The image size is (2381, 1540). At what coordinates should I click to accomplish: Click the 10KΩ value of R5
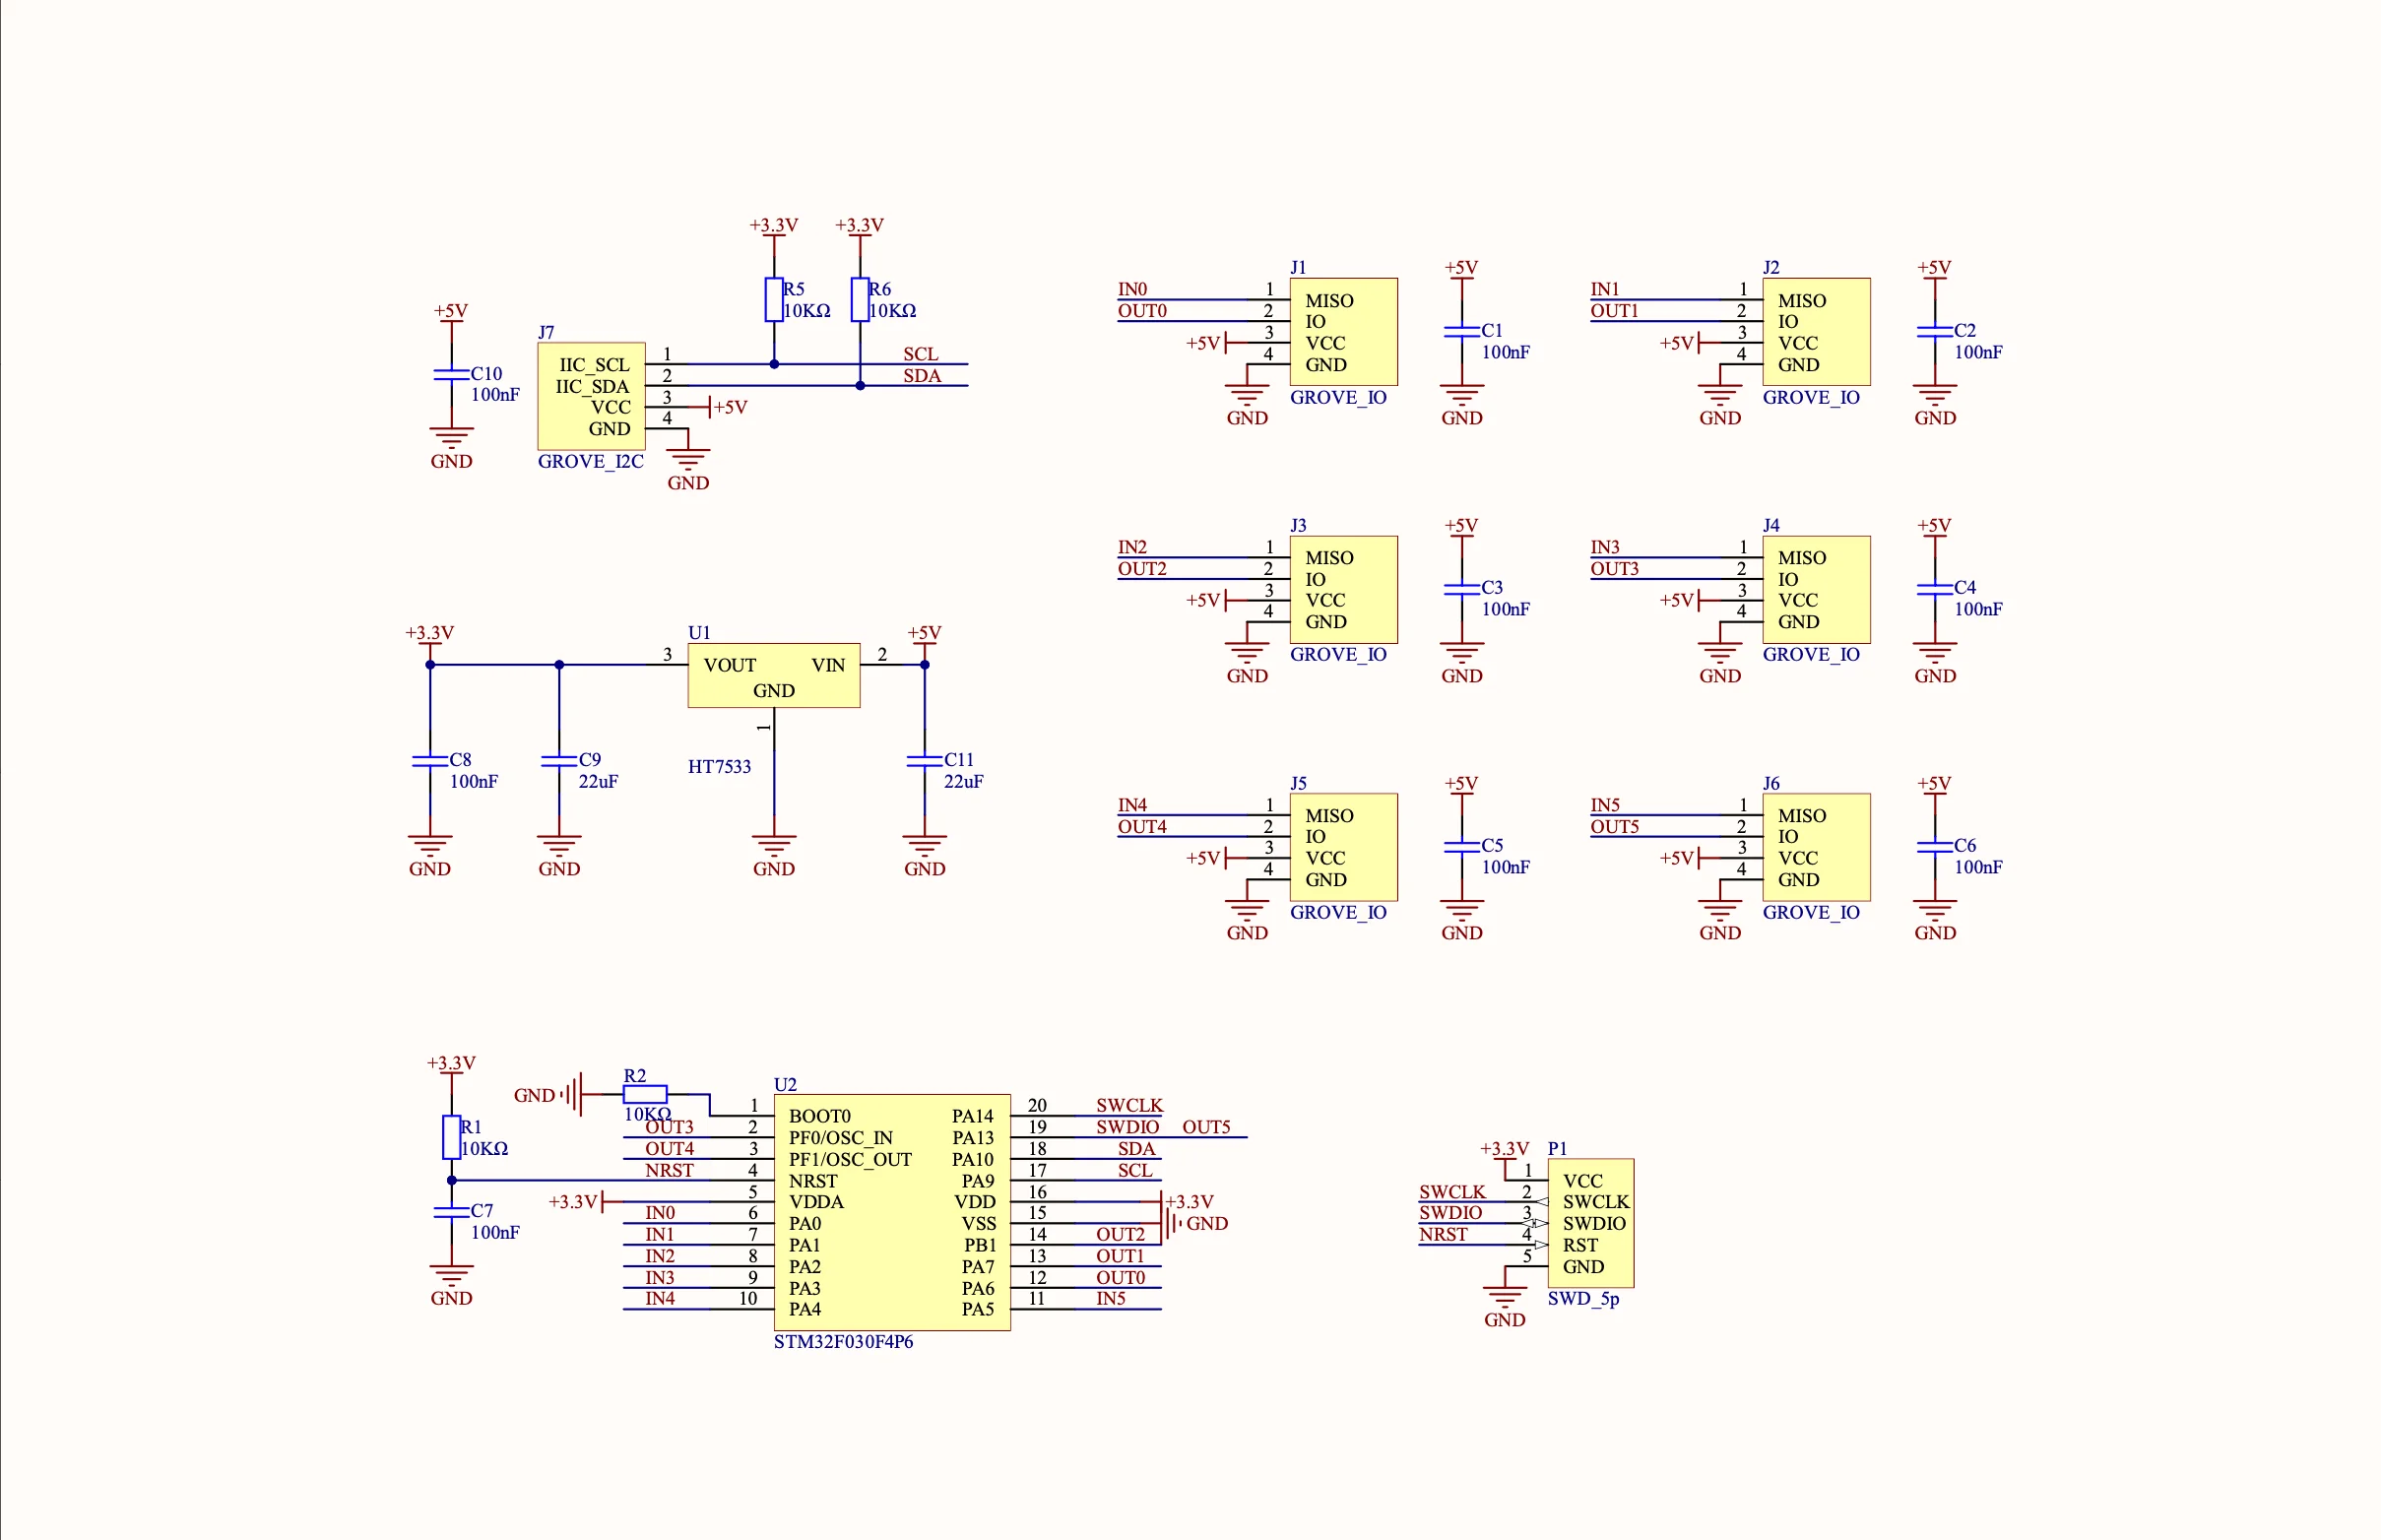(807, 311)
